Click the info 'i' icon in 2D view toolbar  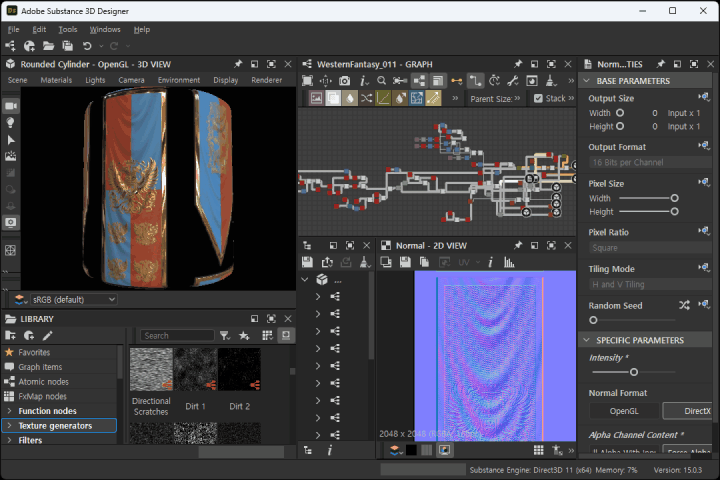coord(490,262)
